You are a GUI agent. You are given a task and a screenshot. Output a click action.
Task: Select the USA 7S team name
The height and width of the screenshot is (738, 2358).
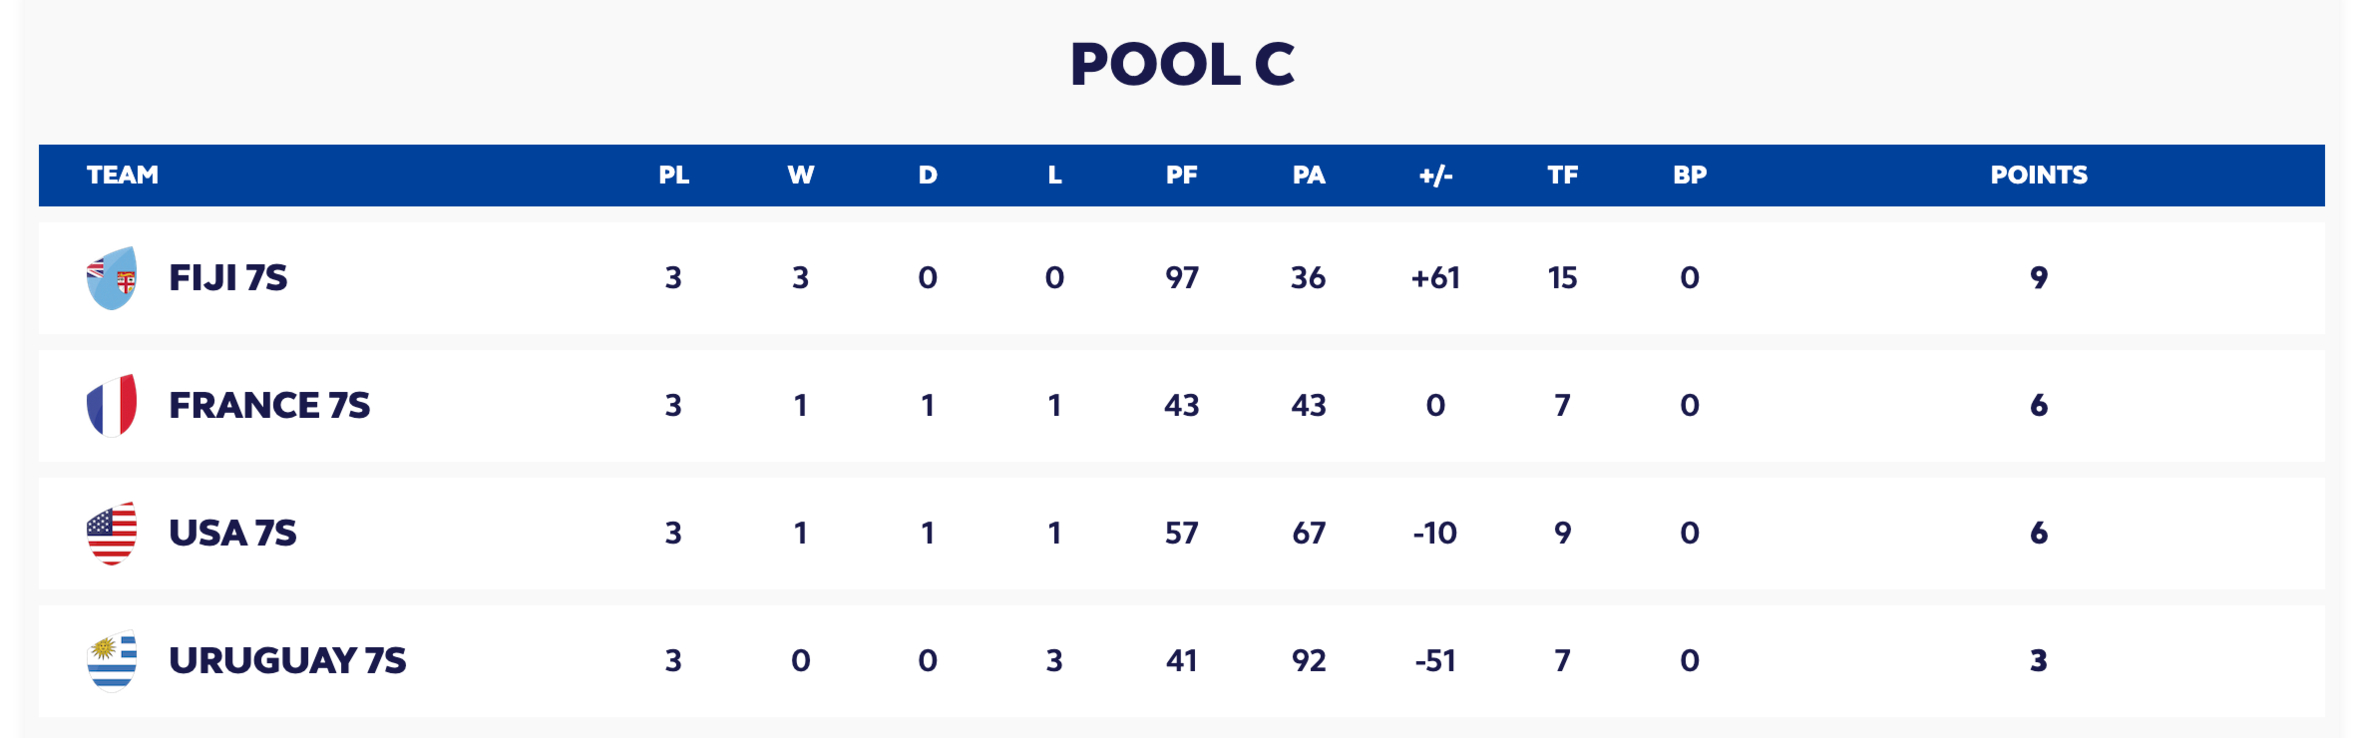pos(232,533)
